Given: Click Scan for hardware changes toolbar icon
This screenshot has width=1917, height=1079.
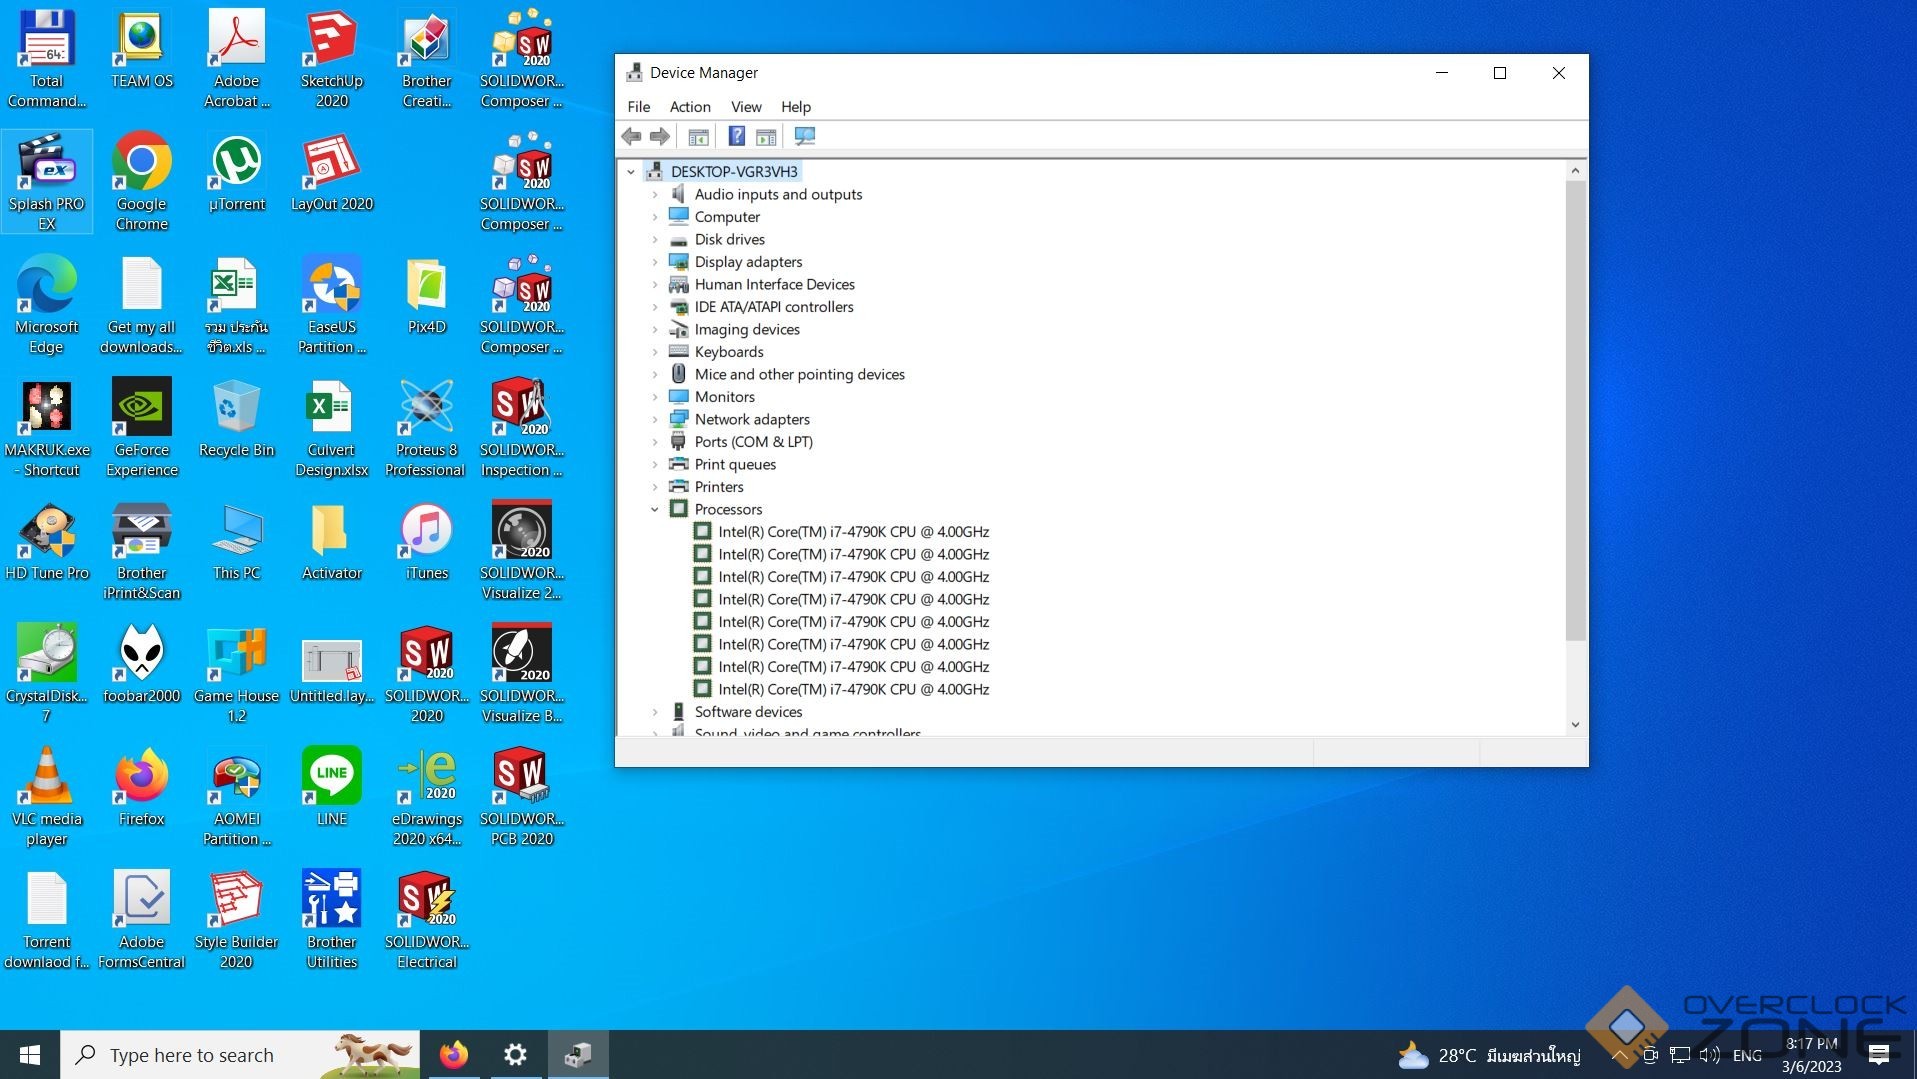Looking at the screenshot, I should [804, 136].
